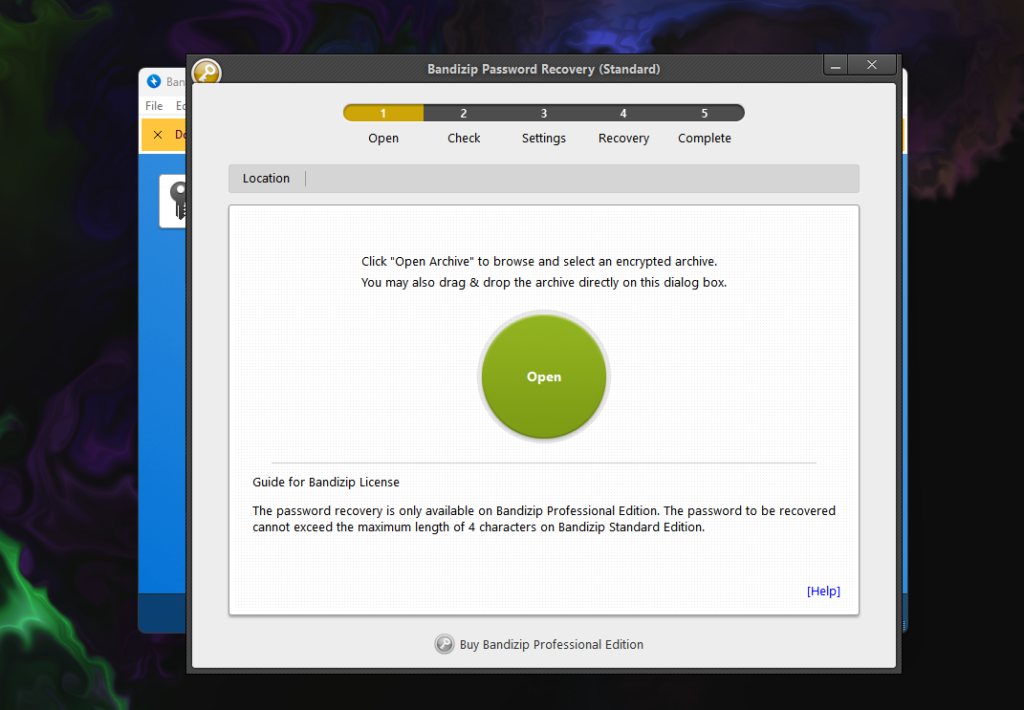Click Buy Bandizip Professional Edition link
This screenshot has height=710, width=1024.
[551, 644]
